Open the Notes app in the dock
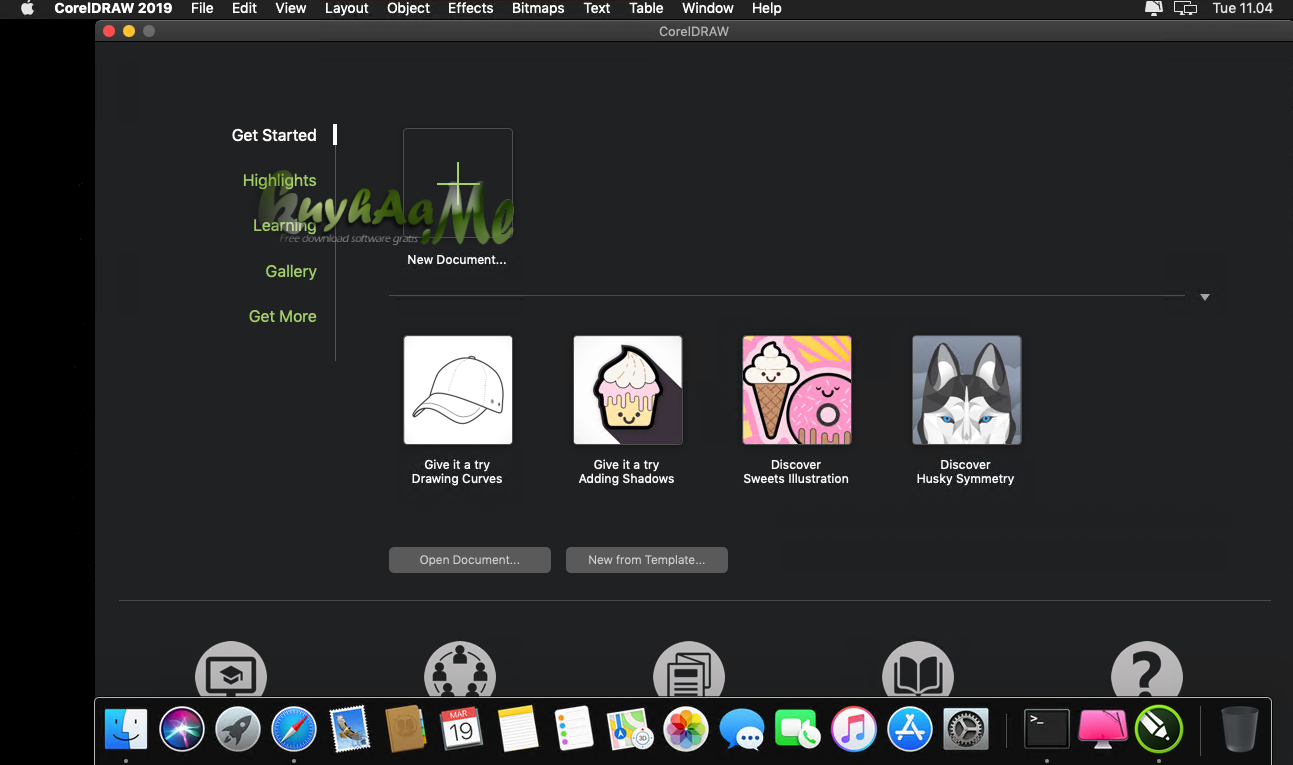This screenshot has height=765, width=1293. pyautogui.click(x=518, y=729)
